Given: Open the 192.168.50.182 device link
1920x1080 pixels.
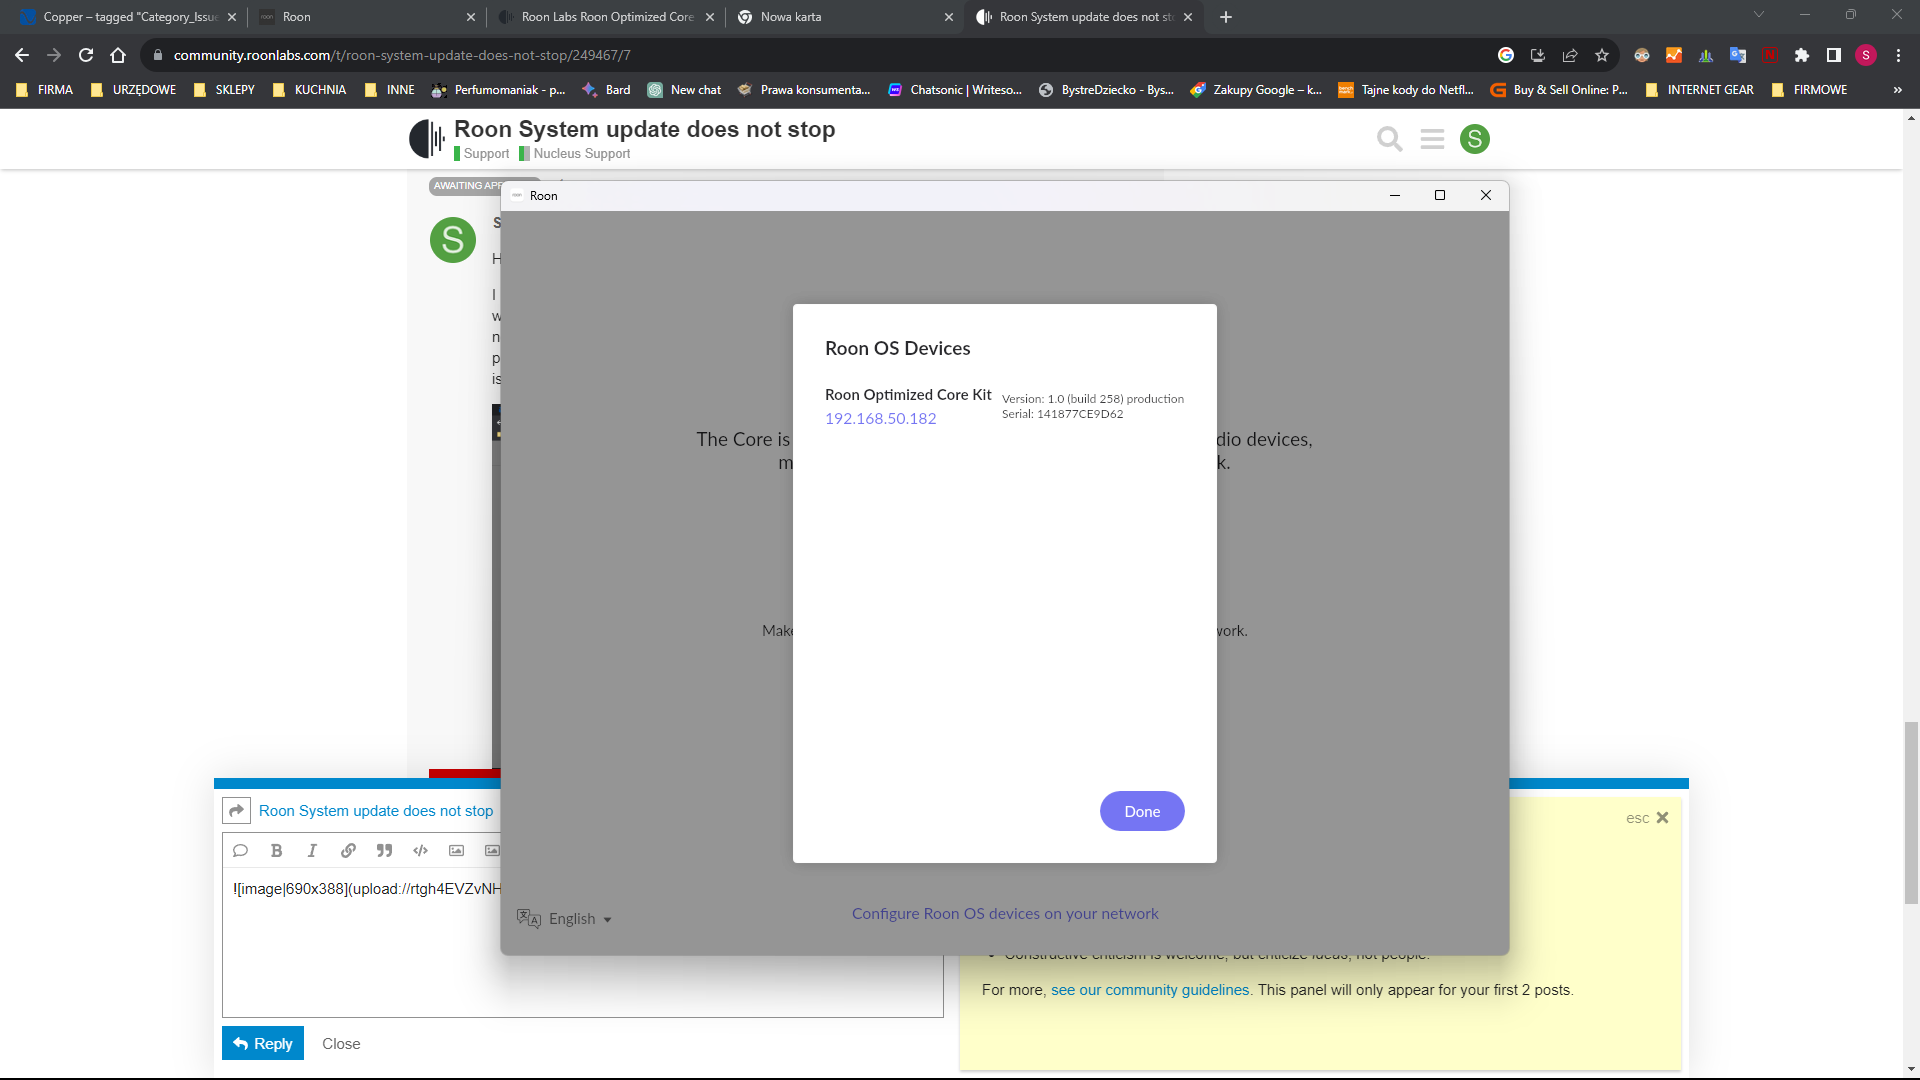Looking at the screenshot, I should coord(880,418).
